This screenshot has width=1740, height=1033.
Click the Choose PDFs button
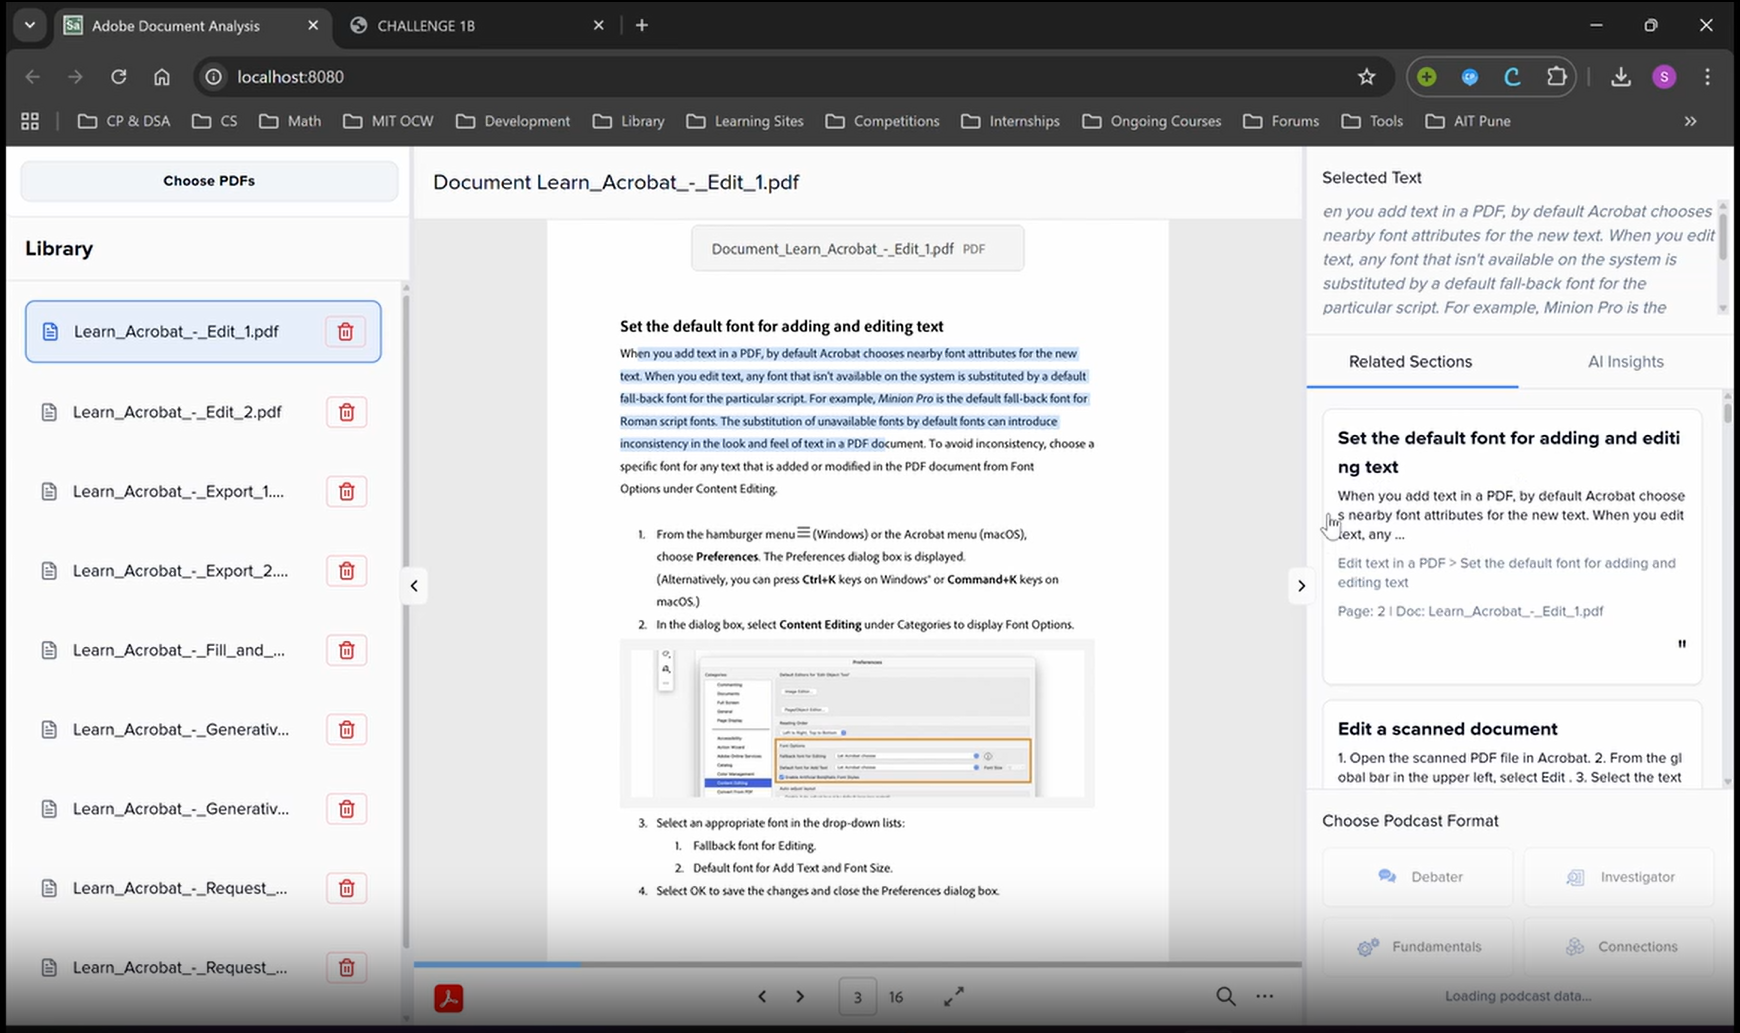click(x=209, y=181)
